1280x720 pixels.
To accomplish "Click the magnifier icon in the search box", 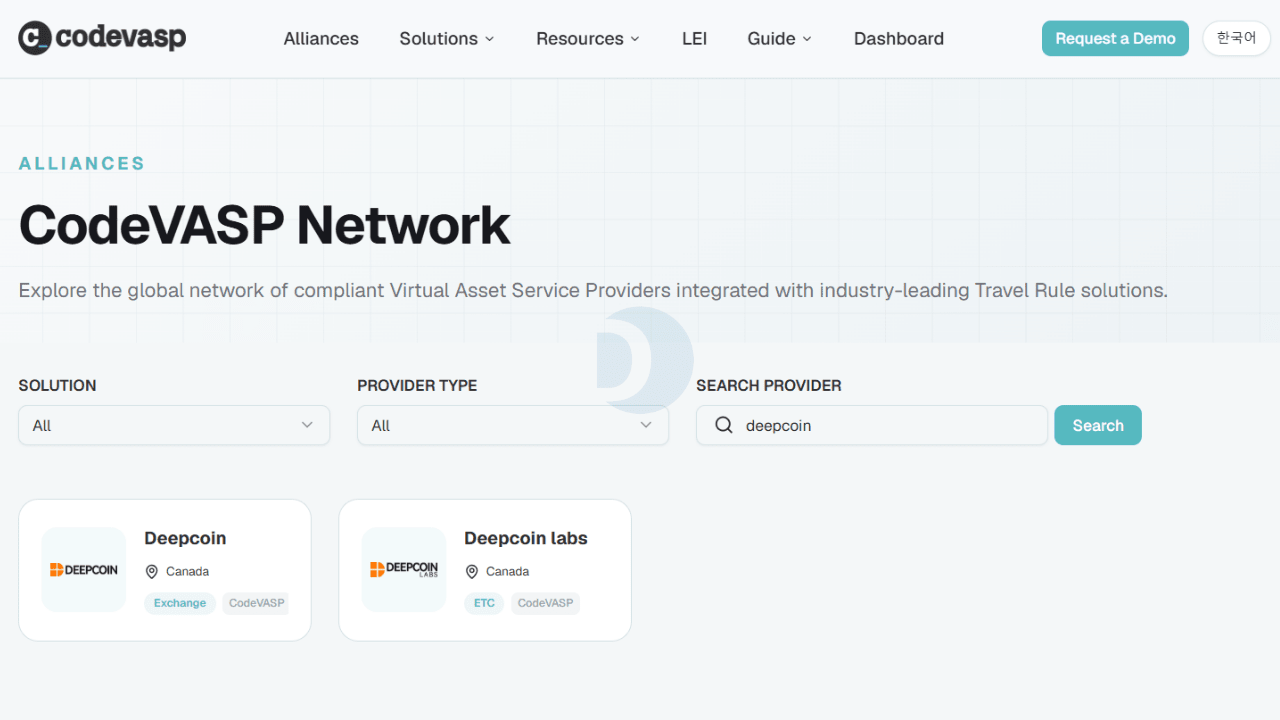I will coord(724,425).
